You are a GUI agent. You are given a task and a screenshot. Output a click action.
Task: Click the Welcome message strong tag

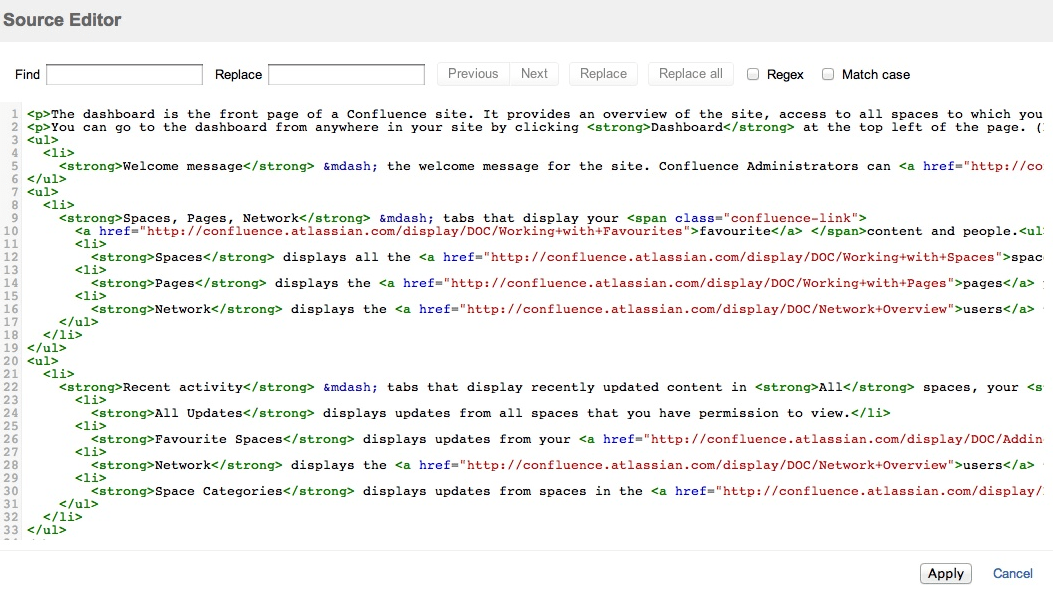pos(145,166)
